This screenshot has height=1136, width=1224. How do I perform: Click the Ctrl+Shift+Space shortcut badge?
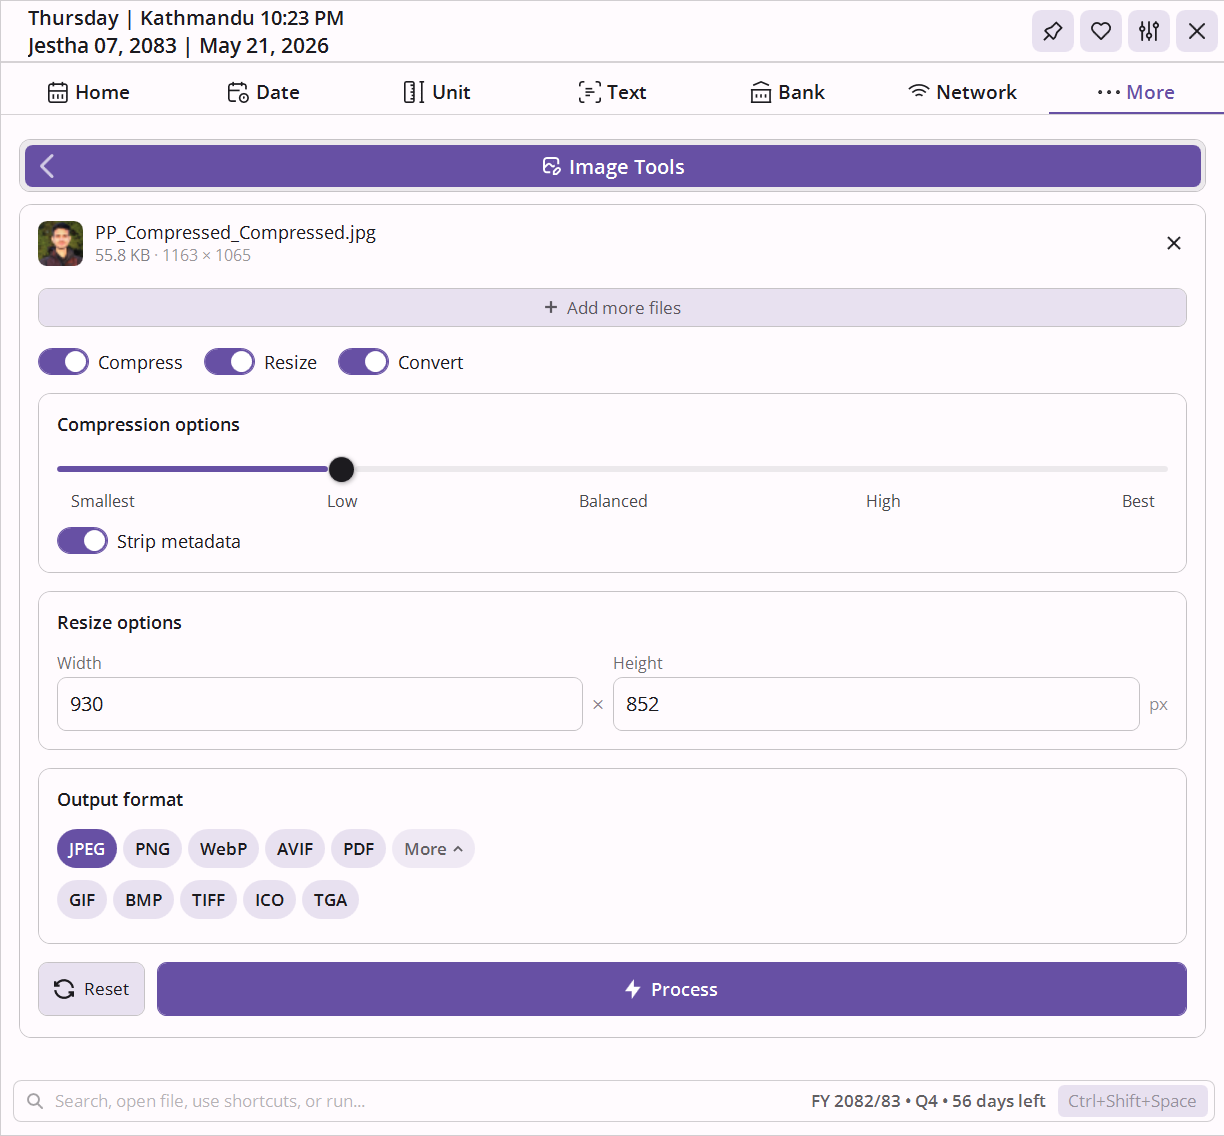click(1132, 1101)
